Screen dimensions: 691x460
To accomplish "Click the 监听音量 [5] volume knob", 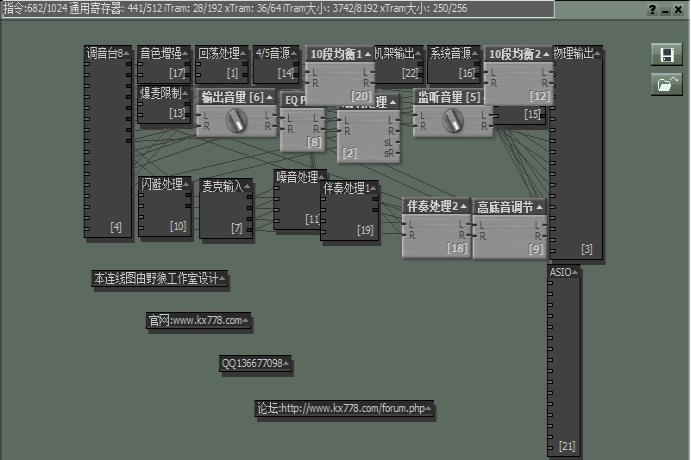I will pyautogui.click(x=453, y=120).
